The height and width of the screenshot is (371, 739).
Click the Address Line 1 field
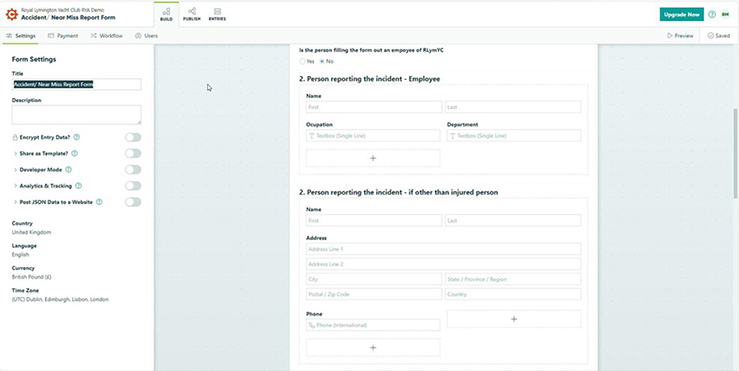coord(443,249)
